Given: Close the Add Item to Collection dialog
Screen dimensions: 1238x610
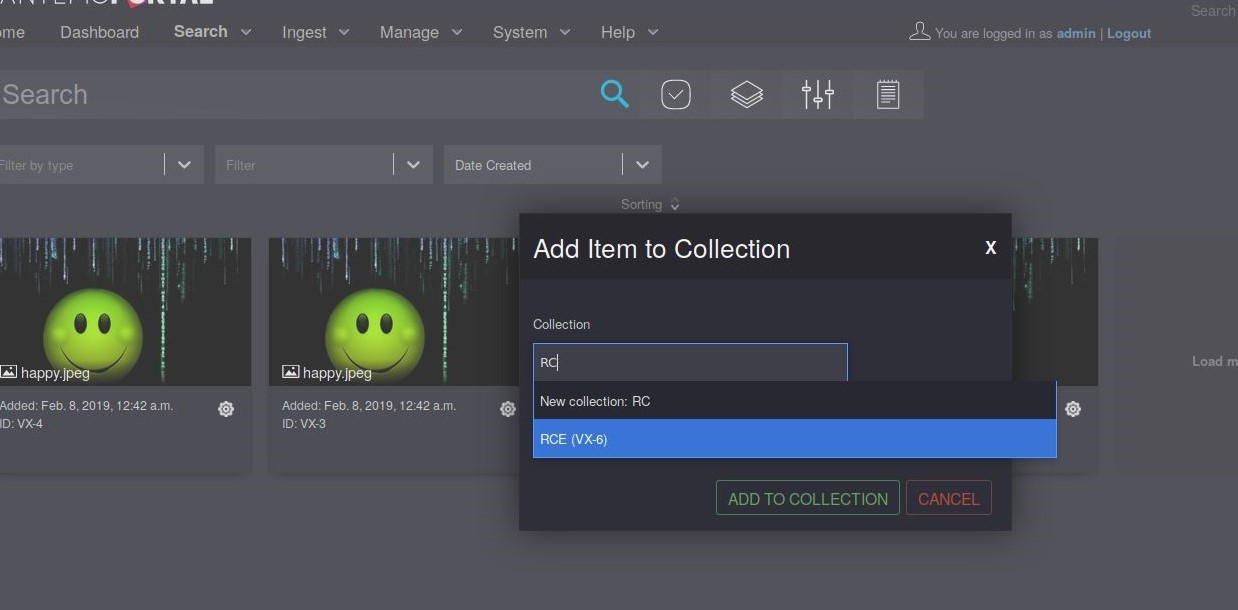Looking at the screenshot, I should tap(991, 248).
